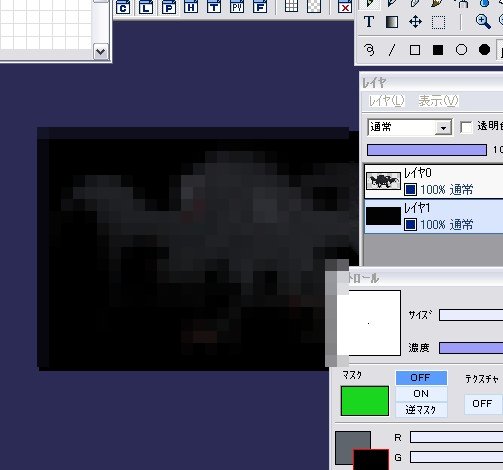Click the T panel toolbar icon
This screenshot has height=470, width=503.
coord(214,7)
